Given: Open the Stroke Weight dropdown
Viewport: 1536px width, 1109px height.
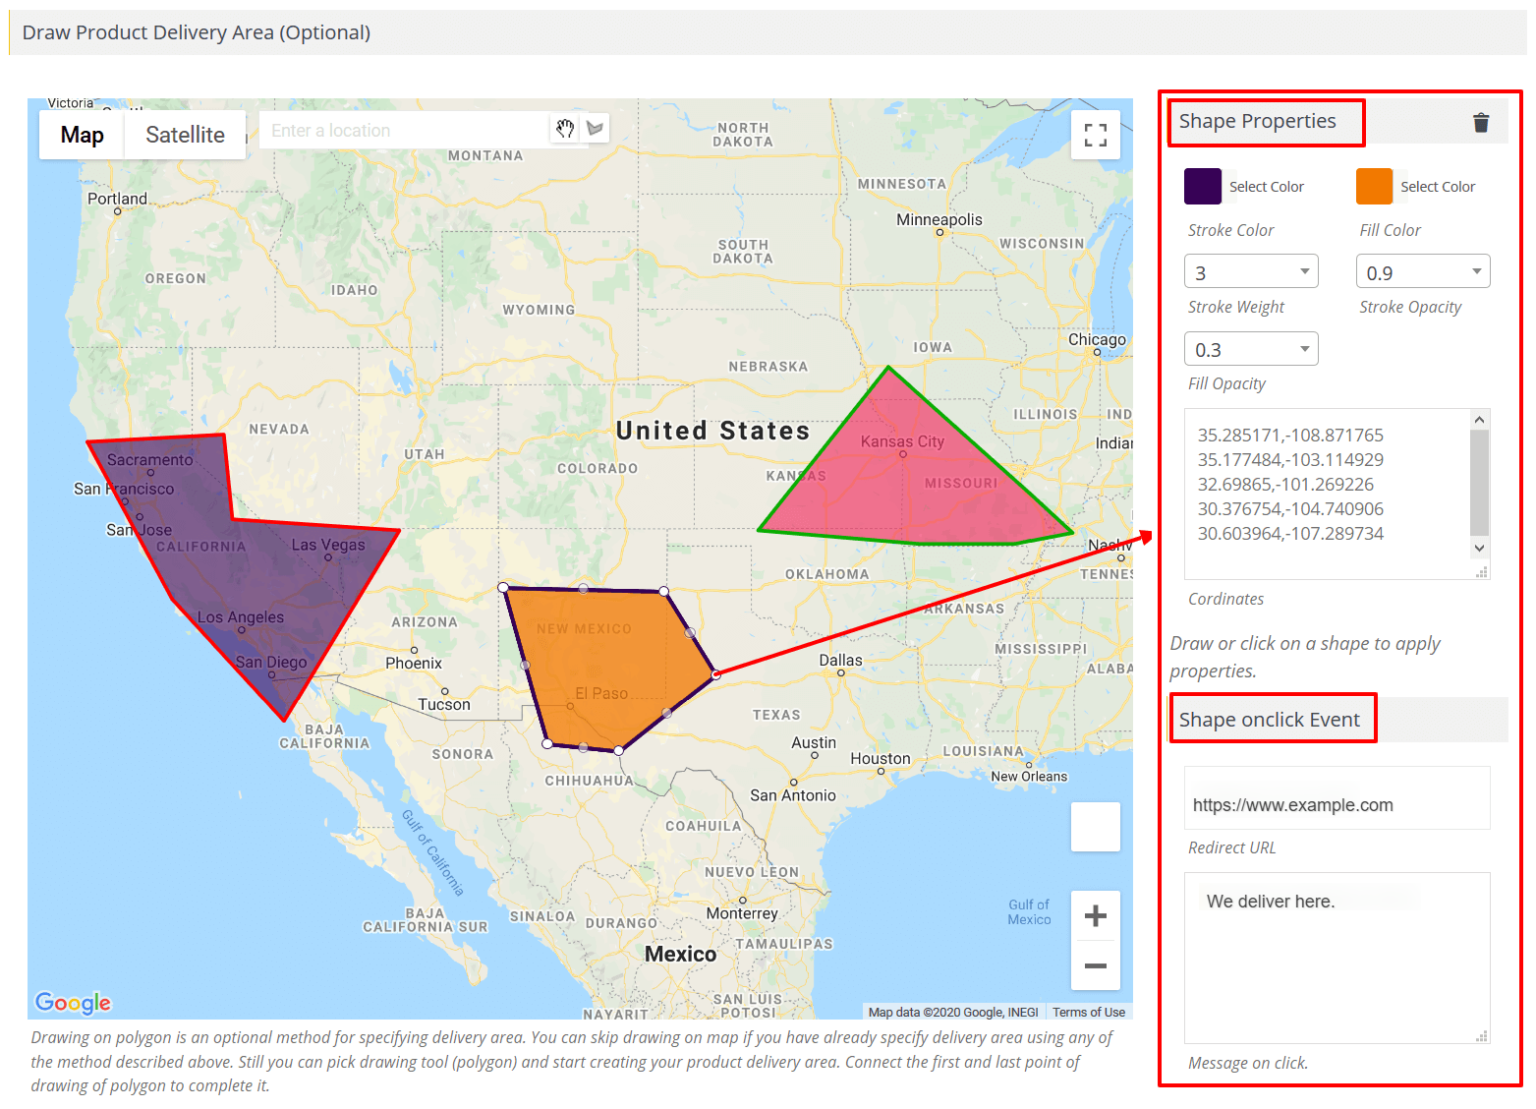Looking at the screenshot, I should 1251,270.
